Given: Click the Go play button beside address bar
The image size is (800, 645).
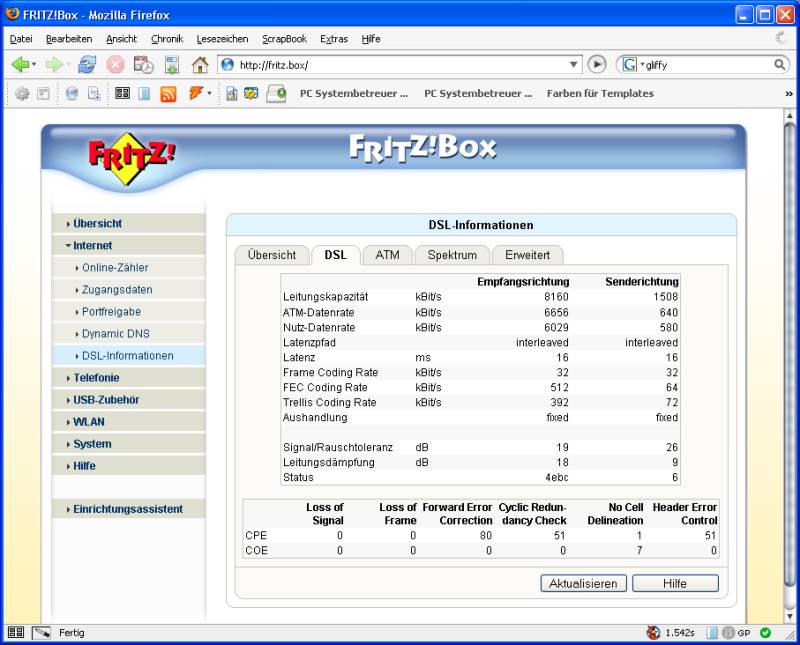Looking at the screenshot, I should [x=597, y=64].
